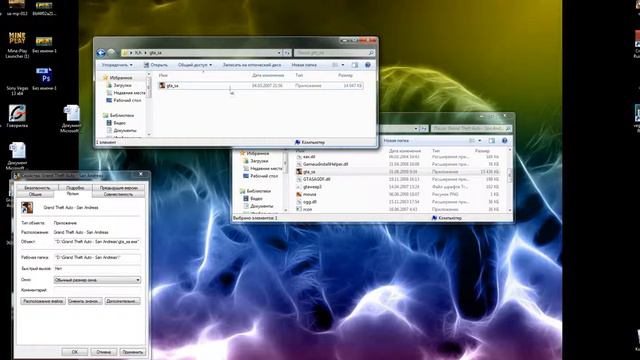Open the view options arrow in the gta_sa window
The image size is (640, 360).
pyautogui.click(x=342, y=65)
